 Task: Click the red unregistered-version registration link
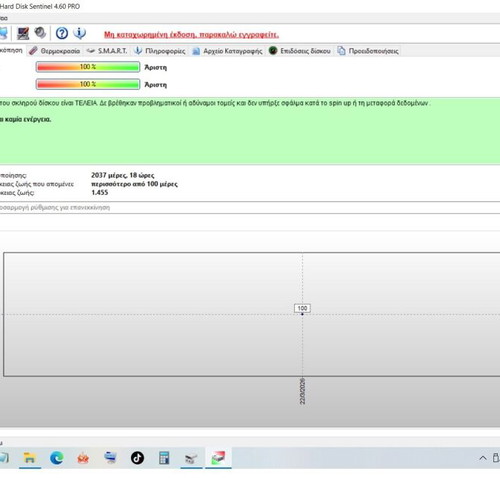pyautogui.click(x=191, y=34)
